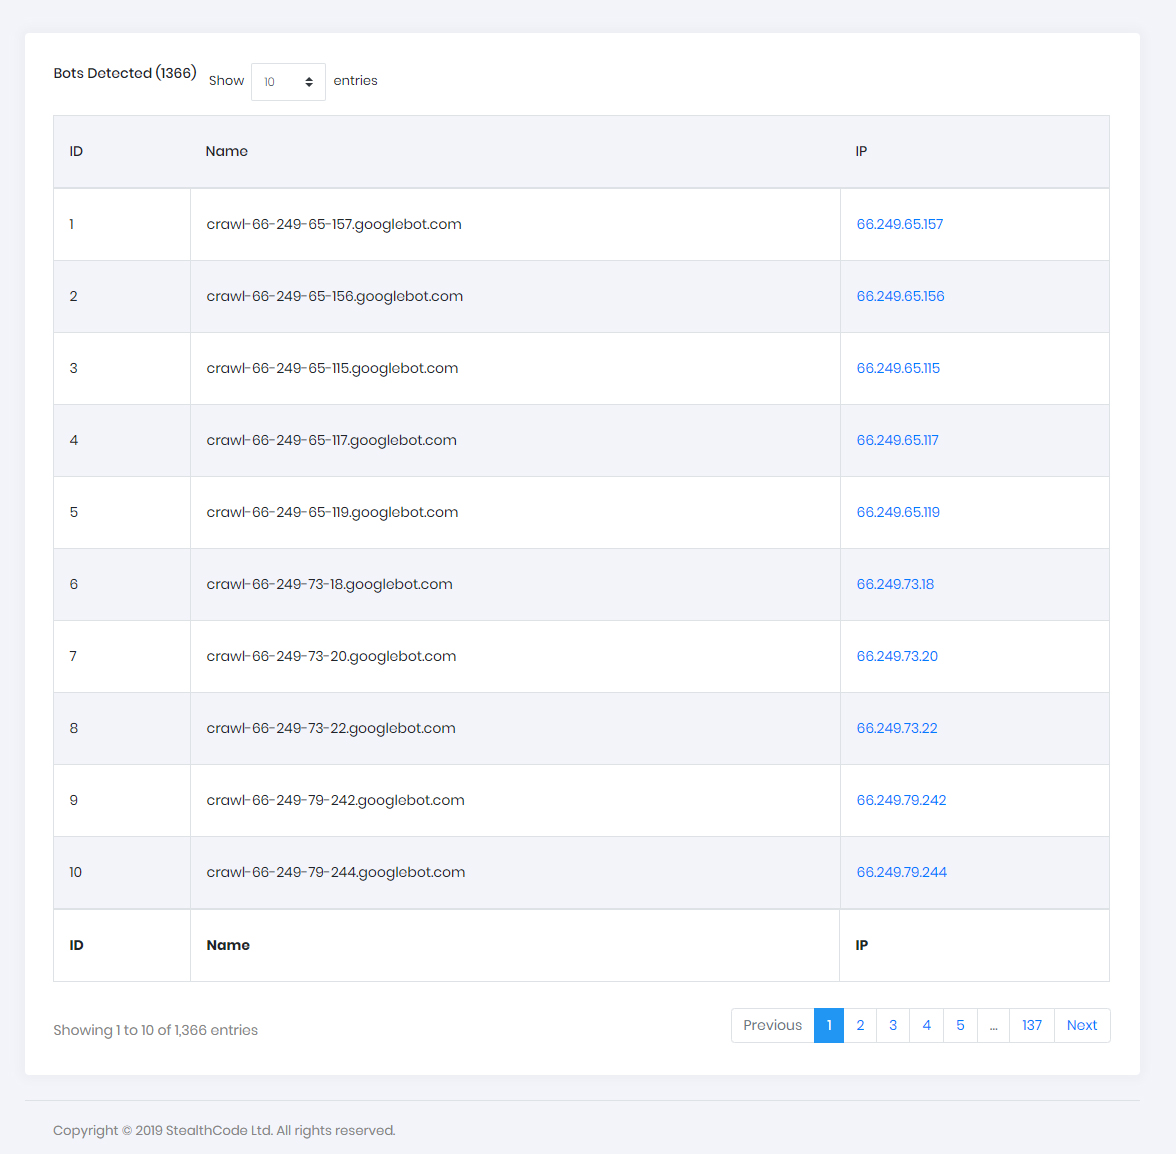Go to pagination page 3
1176x1154 pixels.
(x=893, y=1025)
